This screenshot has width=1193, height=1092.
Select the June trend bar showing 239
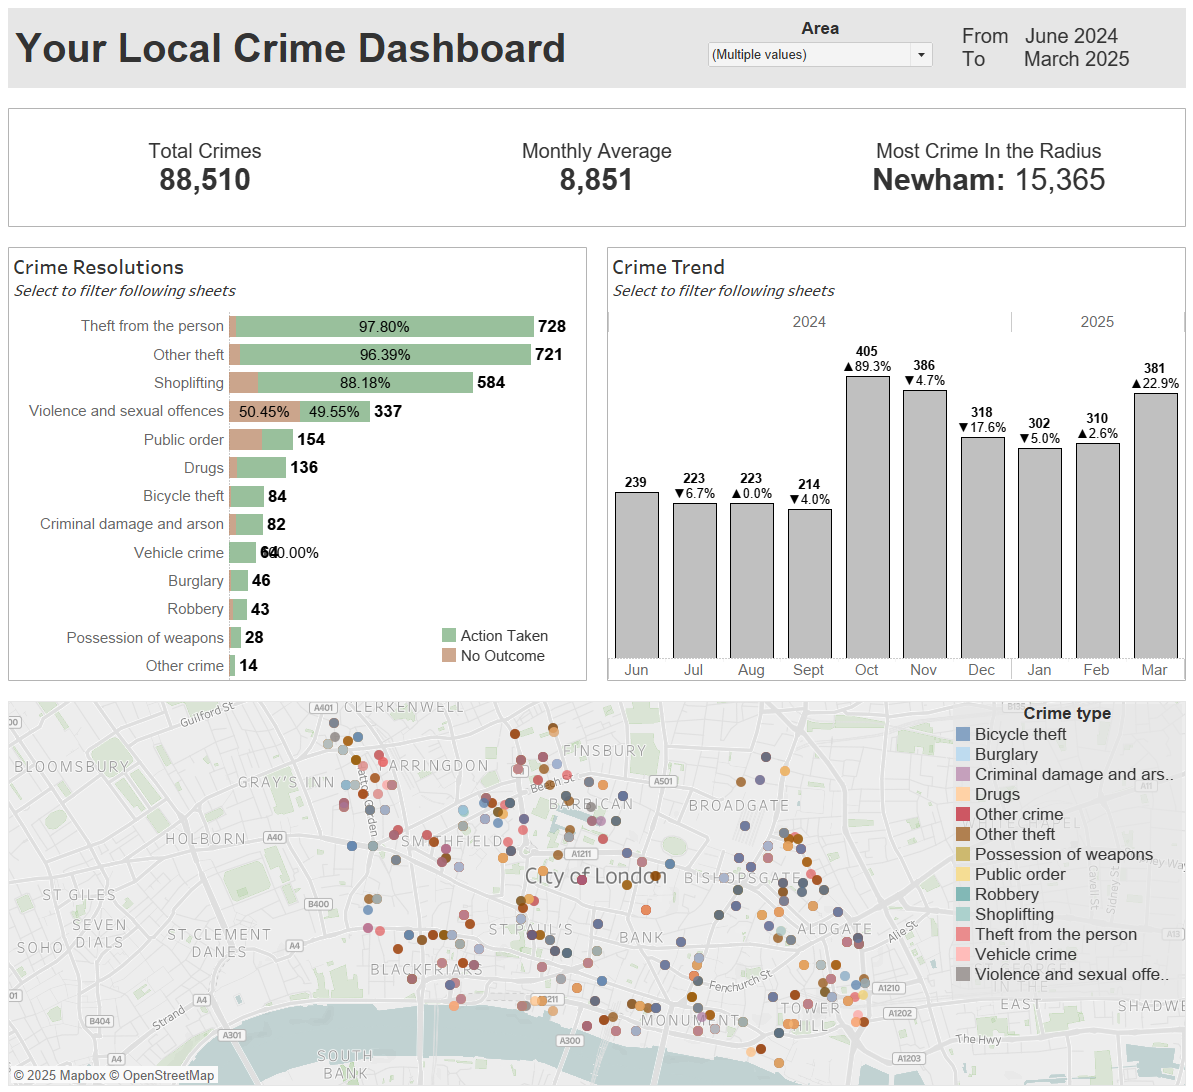pos(637,575)
